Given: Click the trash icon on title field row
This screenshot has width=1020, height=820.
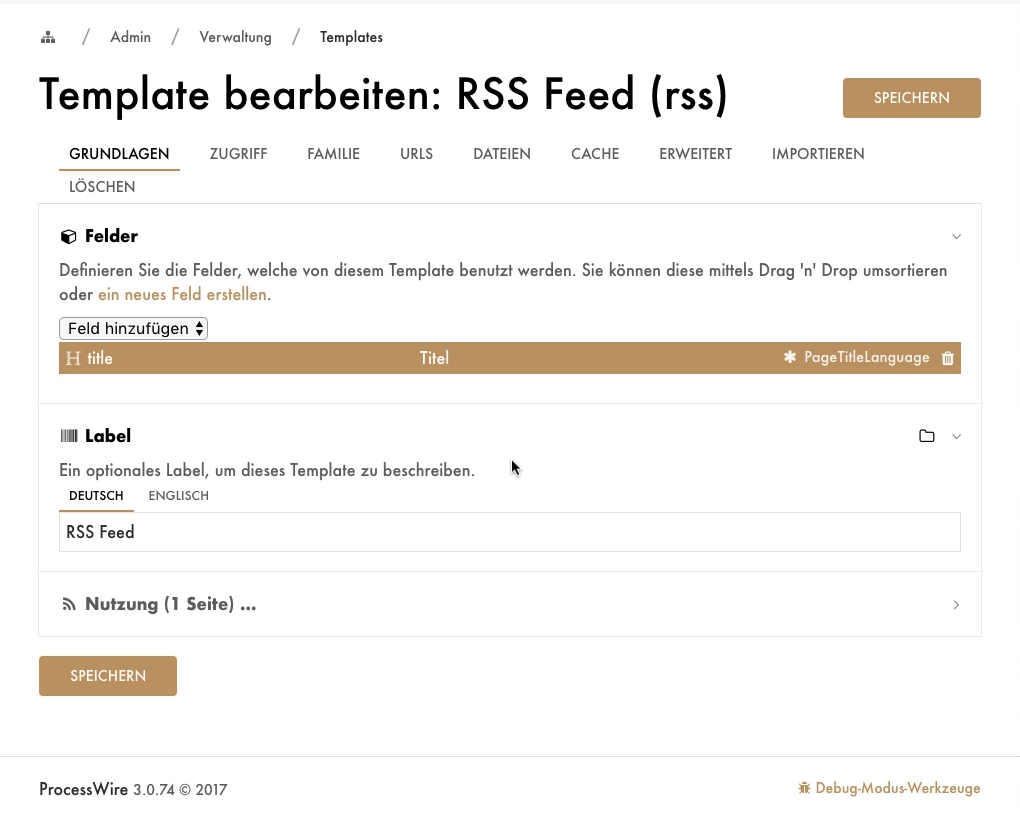Looking at the screenshot, I should pyautogui.click(x=948, y=358).
